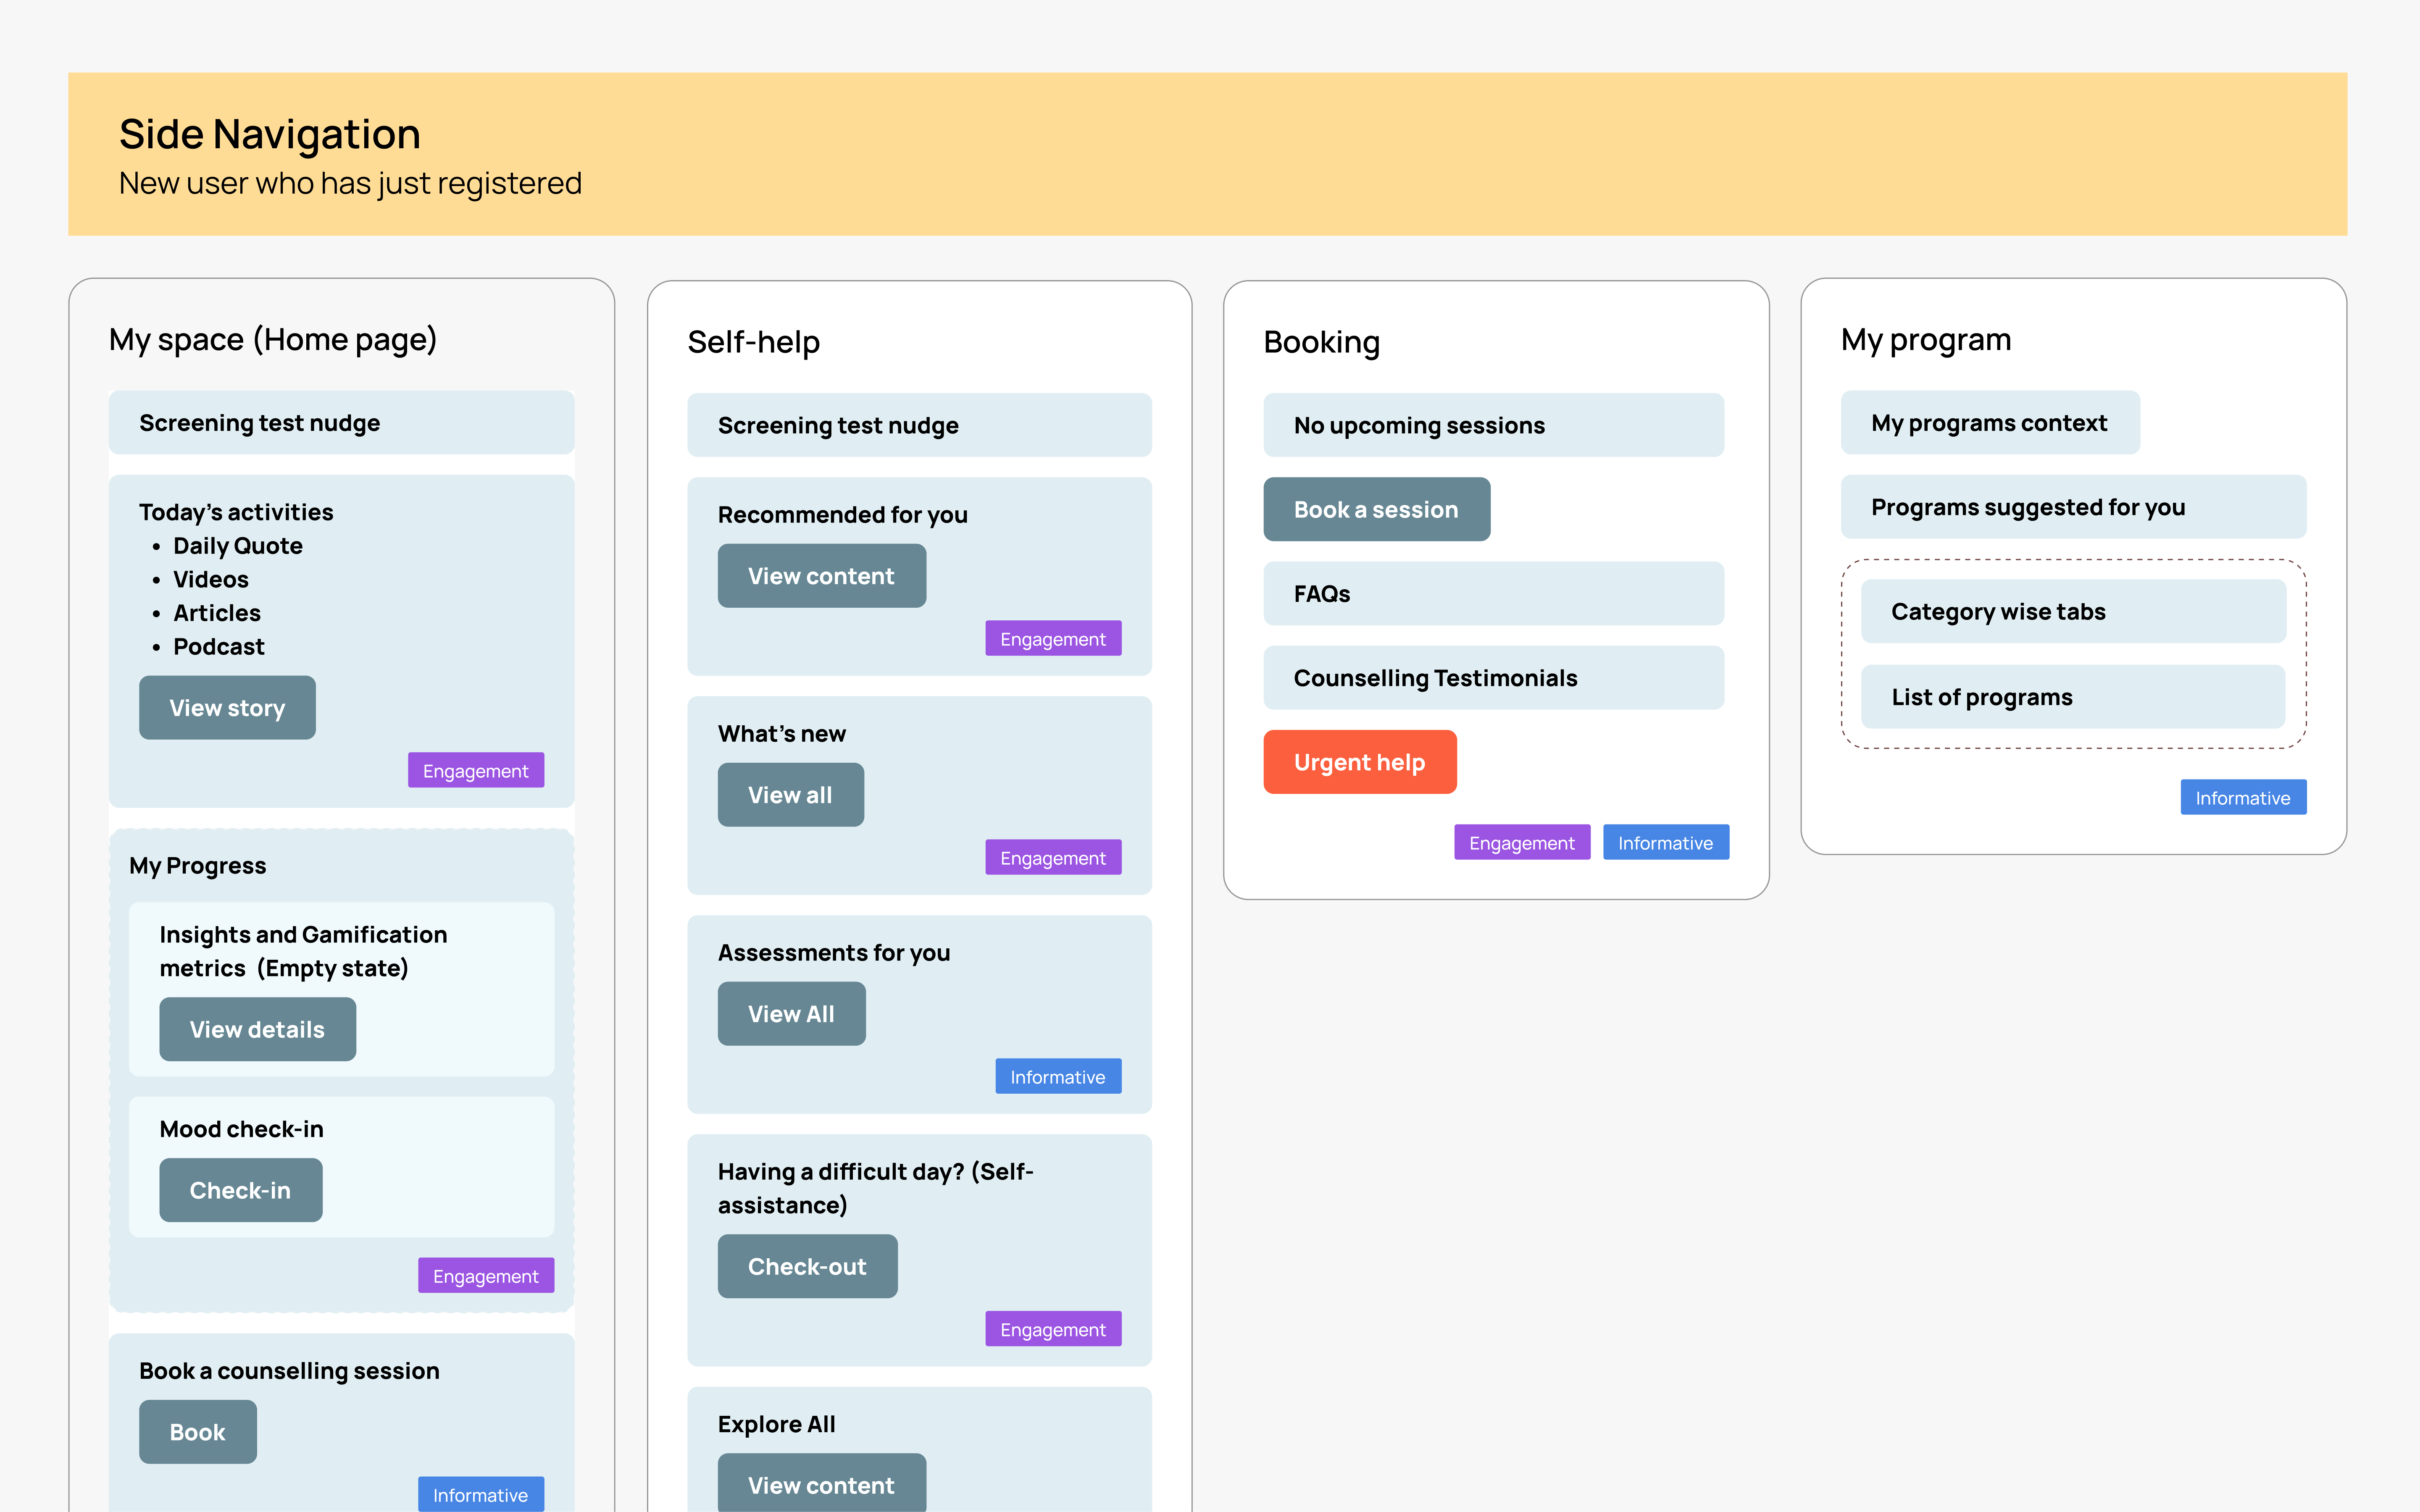
Task: Click View All under Assessments for you
Action: click(791, 1014)
